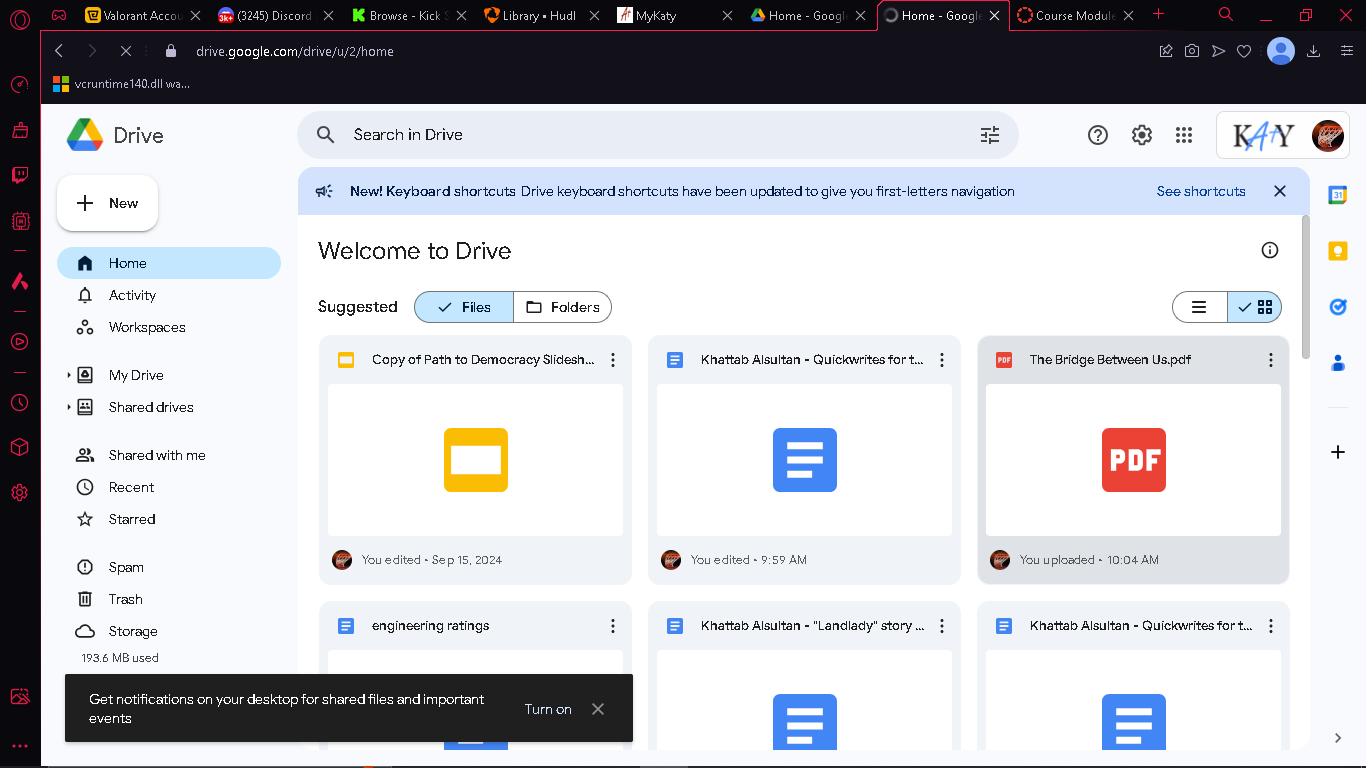Select the Files suggested toggle
The height and width of the screenshot is (768, 1366).
[464, 307]
